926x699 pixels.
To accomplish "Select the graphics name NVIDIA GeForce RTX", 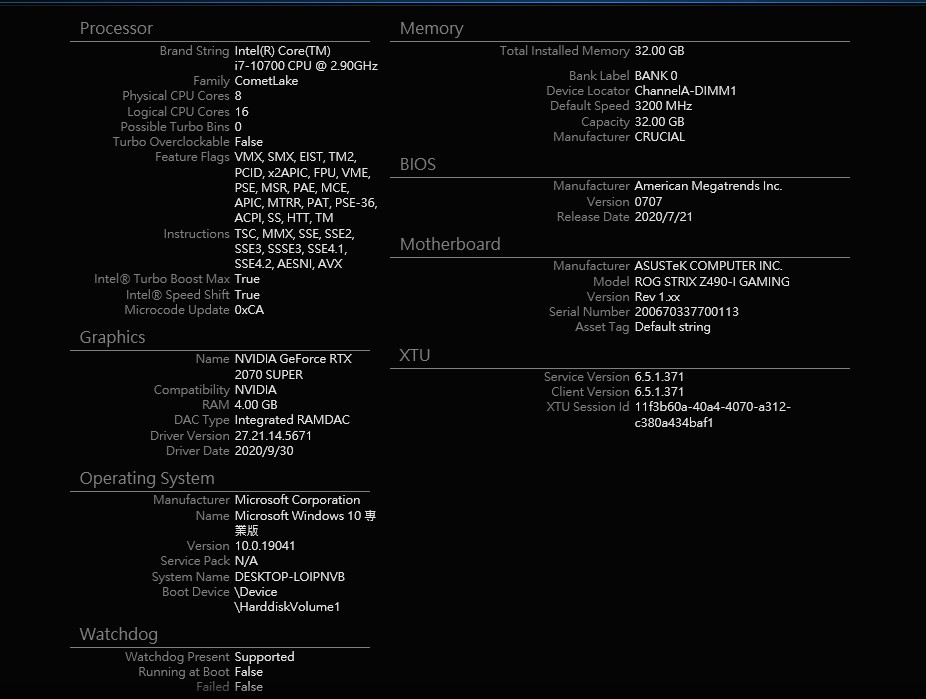I will 293,359.
